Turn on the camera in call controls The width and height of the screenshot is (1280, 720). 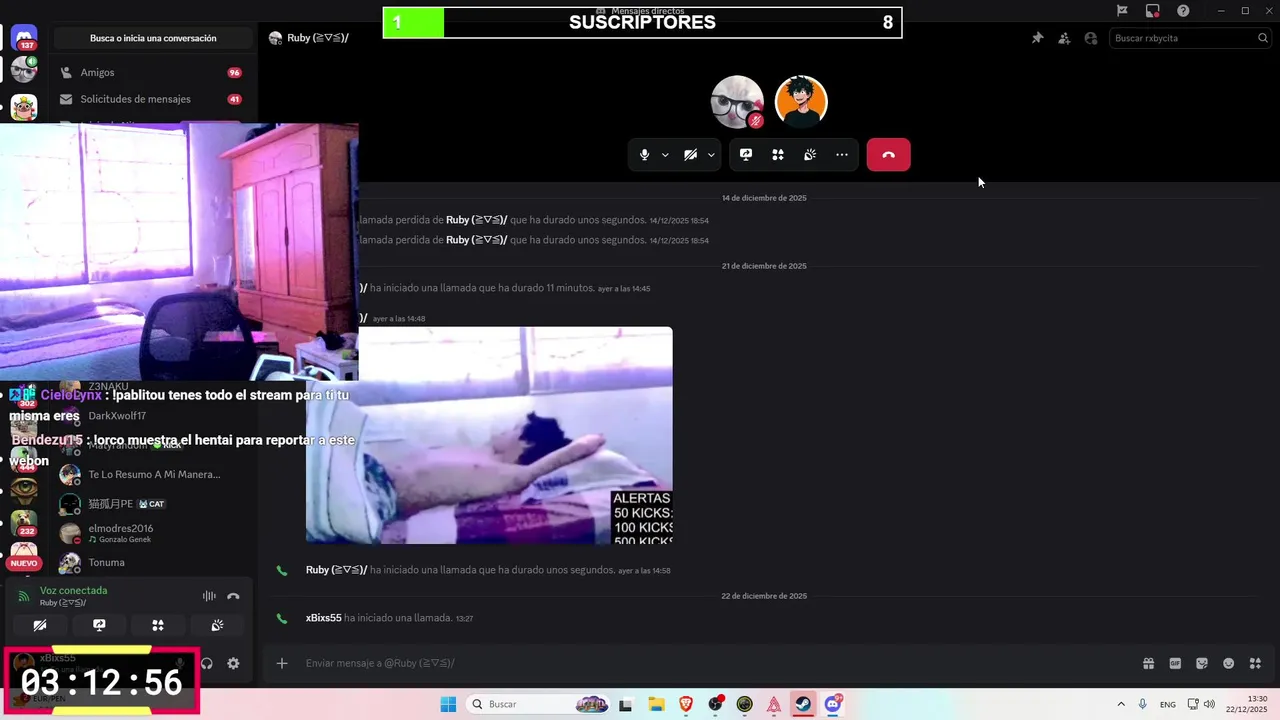click(690, 155)
